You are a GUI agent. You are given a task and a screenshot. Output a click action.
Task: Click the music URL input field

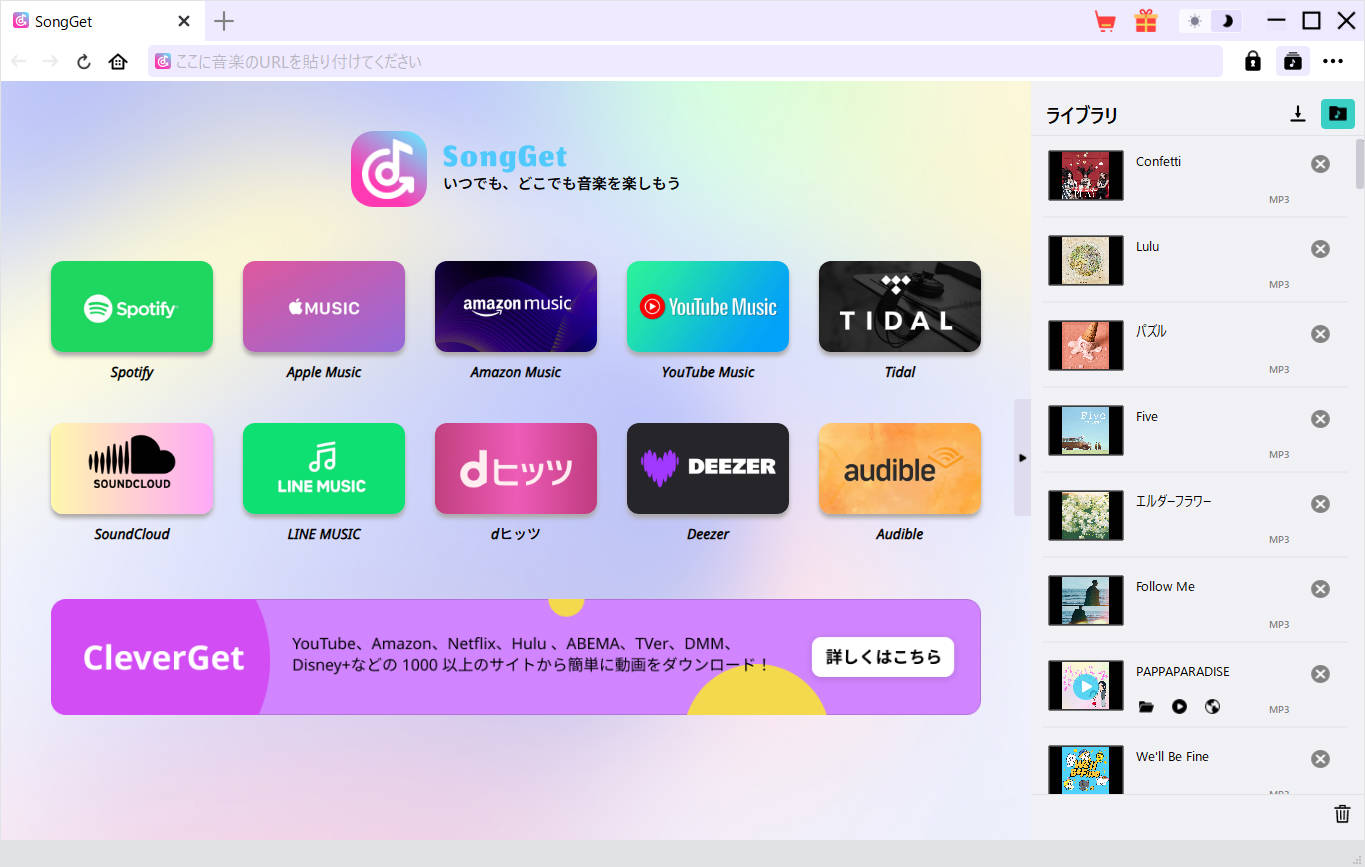tap(685, 61)
